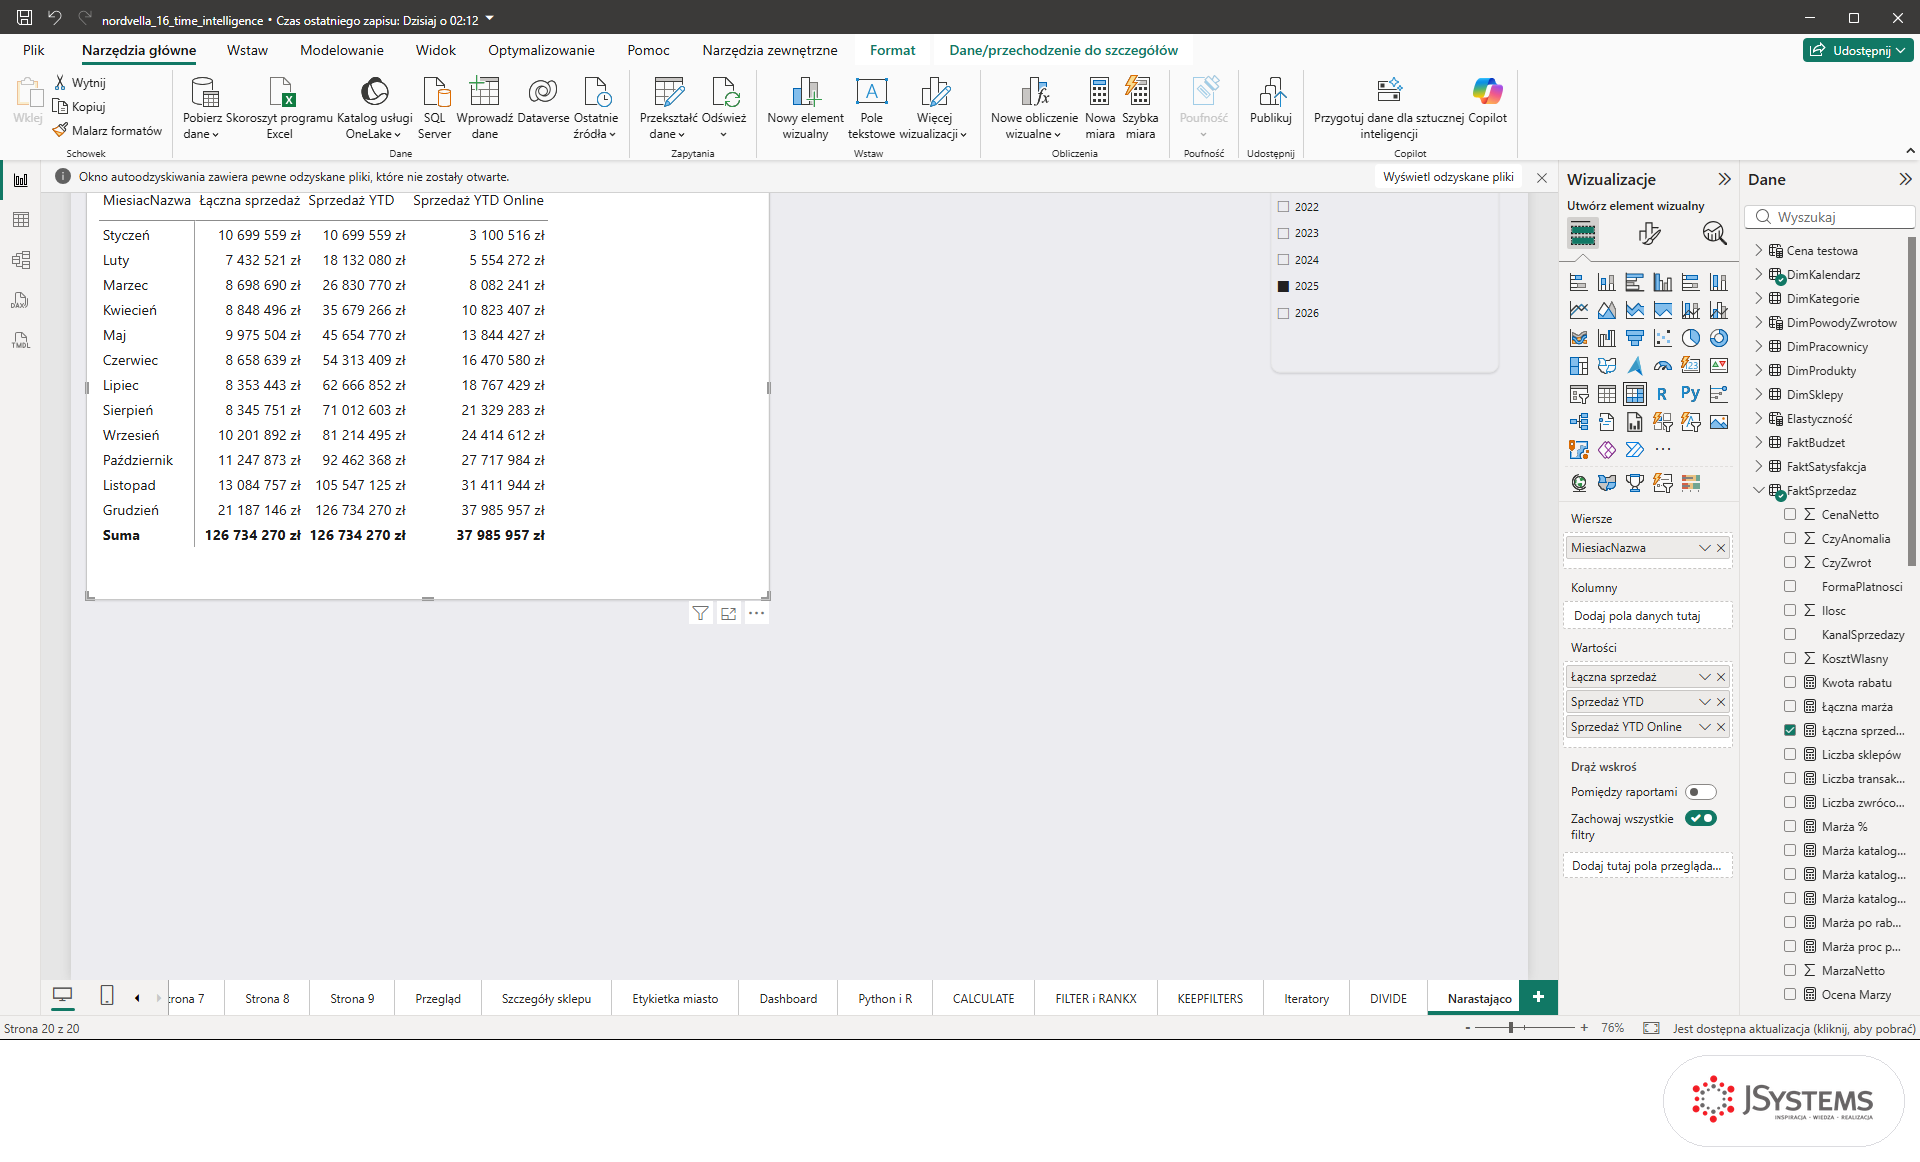The width and height of the screenshot is (1920, 1162).
Task: Open Model view in left sidebar
Action: pos(20,260)
